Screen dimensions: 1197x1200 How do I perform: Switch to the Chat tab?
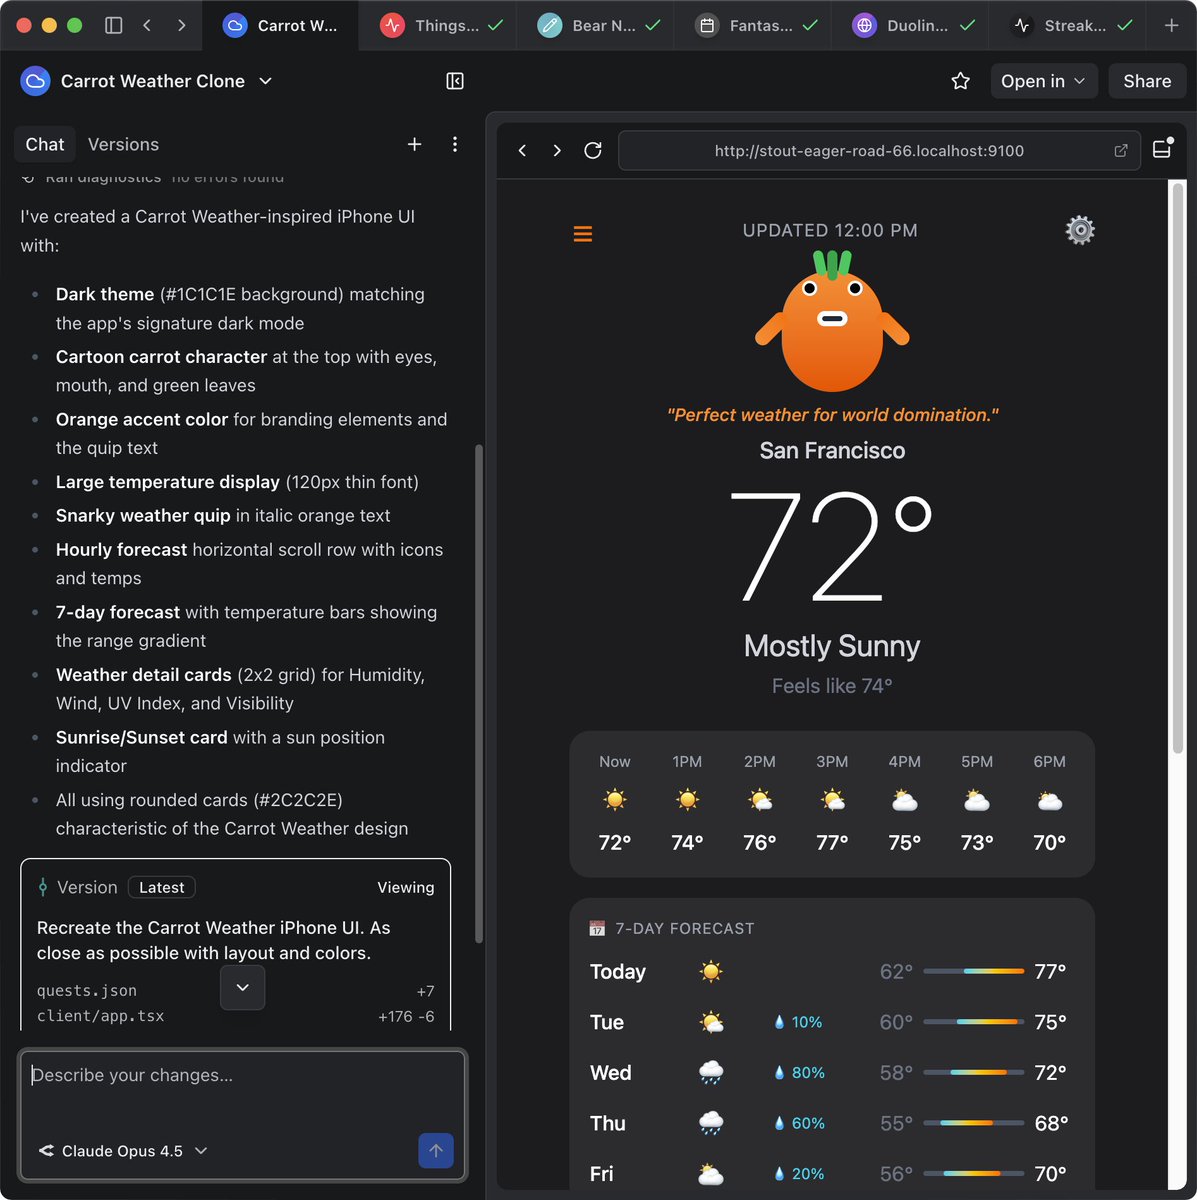(x=45, y=144)
